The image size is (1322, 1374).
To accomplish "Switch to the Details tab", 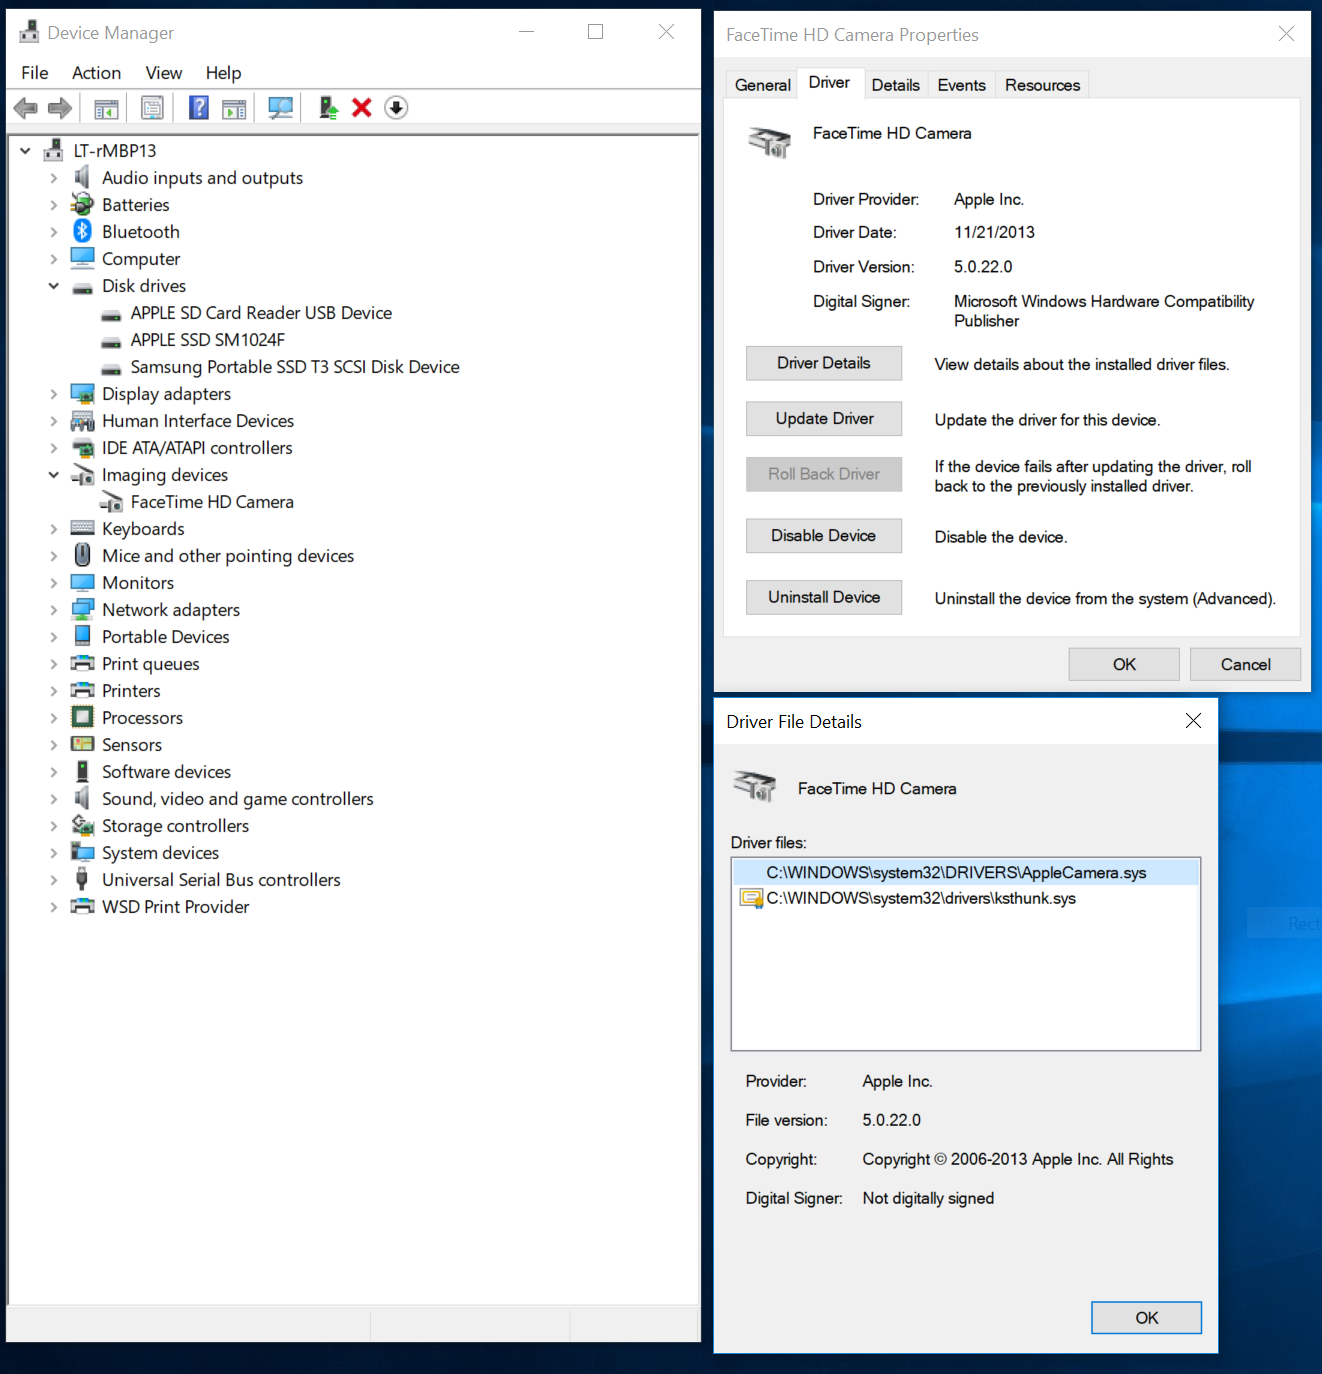I will tap(895, 85).
